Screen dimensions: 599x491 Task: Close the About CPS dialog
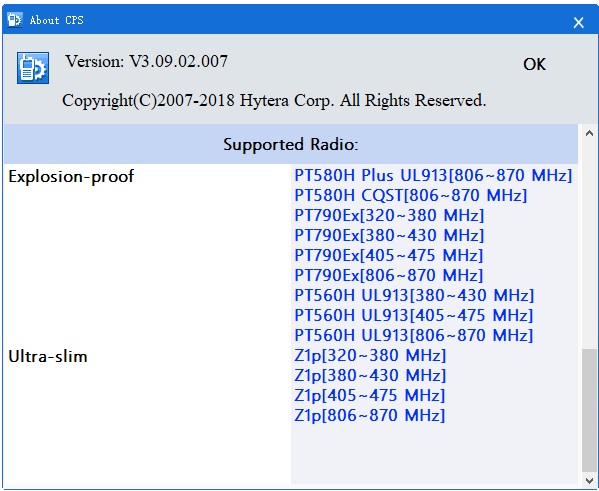click(x=578, y=23)
